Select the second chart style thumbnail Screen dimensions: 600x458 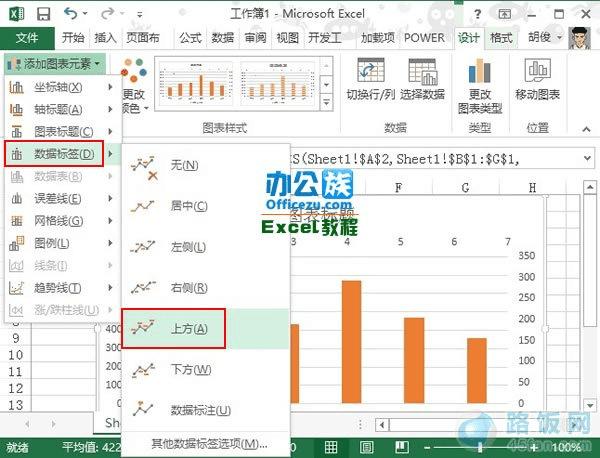click(x=278, y=83)
